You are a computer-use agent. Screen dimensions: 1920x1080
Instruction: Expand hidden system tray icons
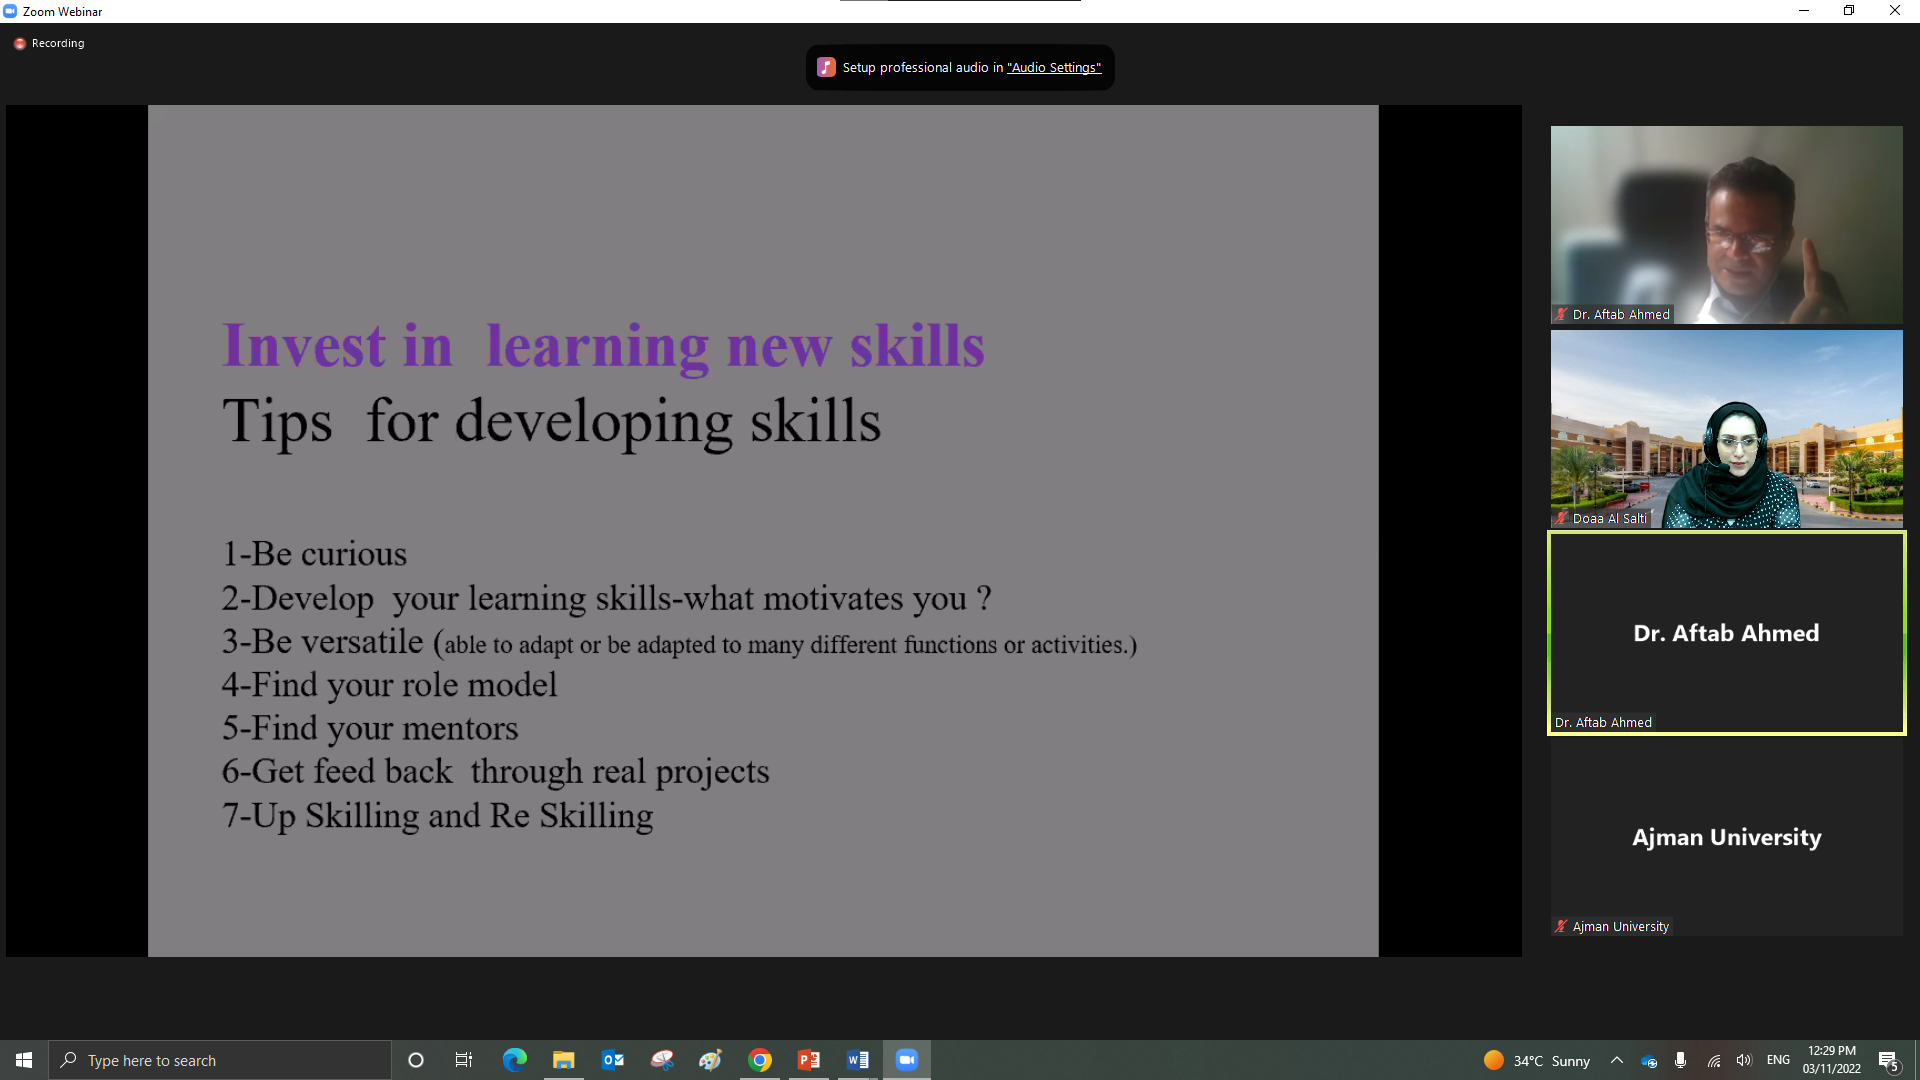(x=1616, y=1060)
